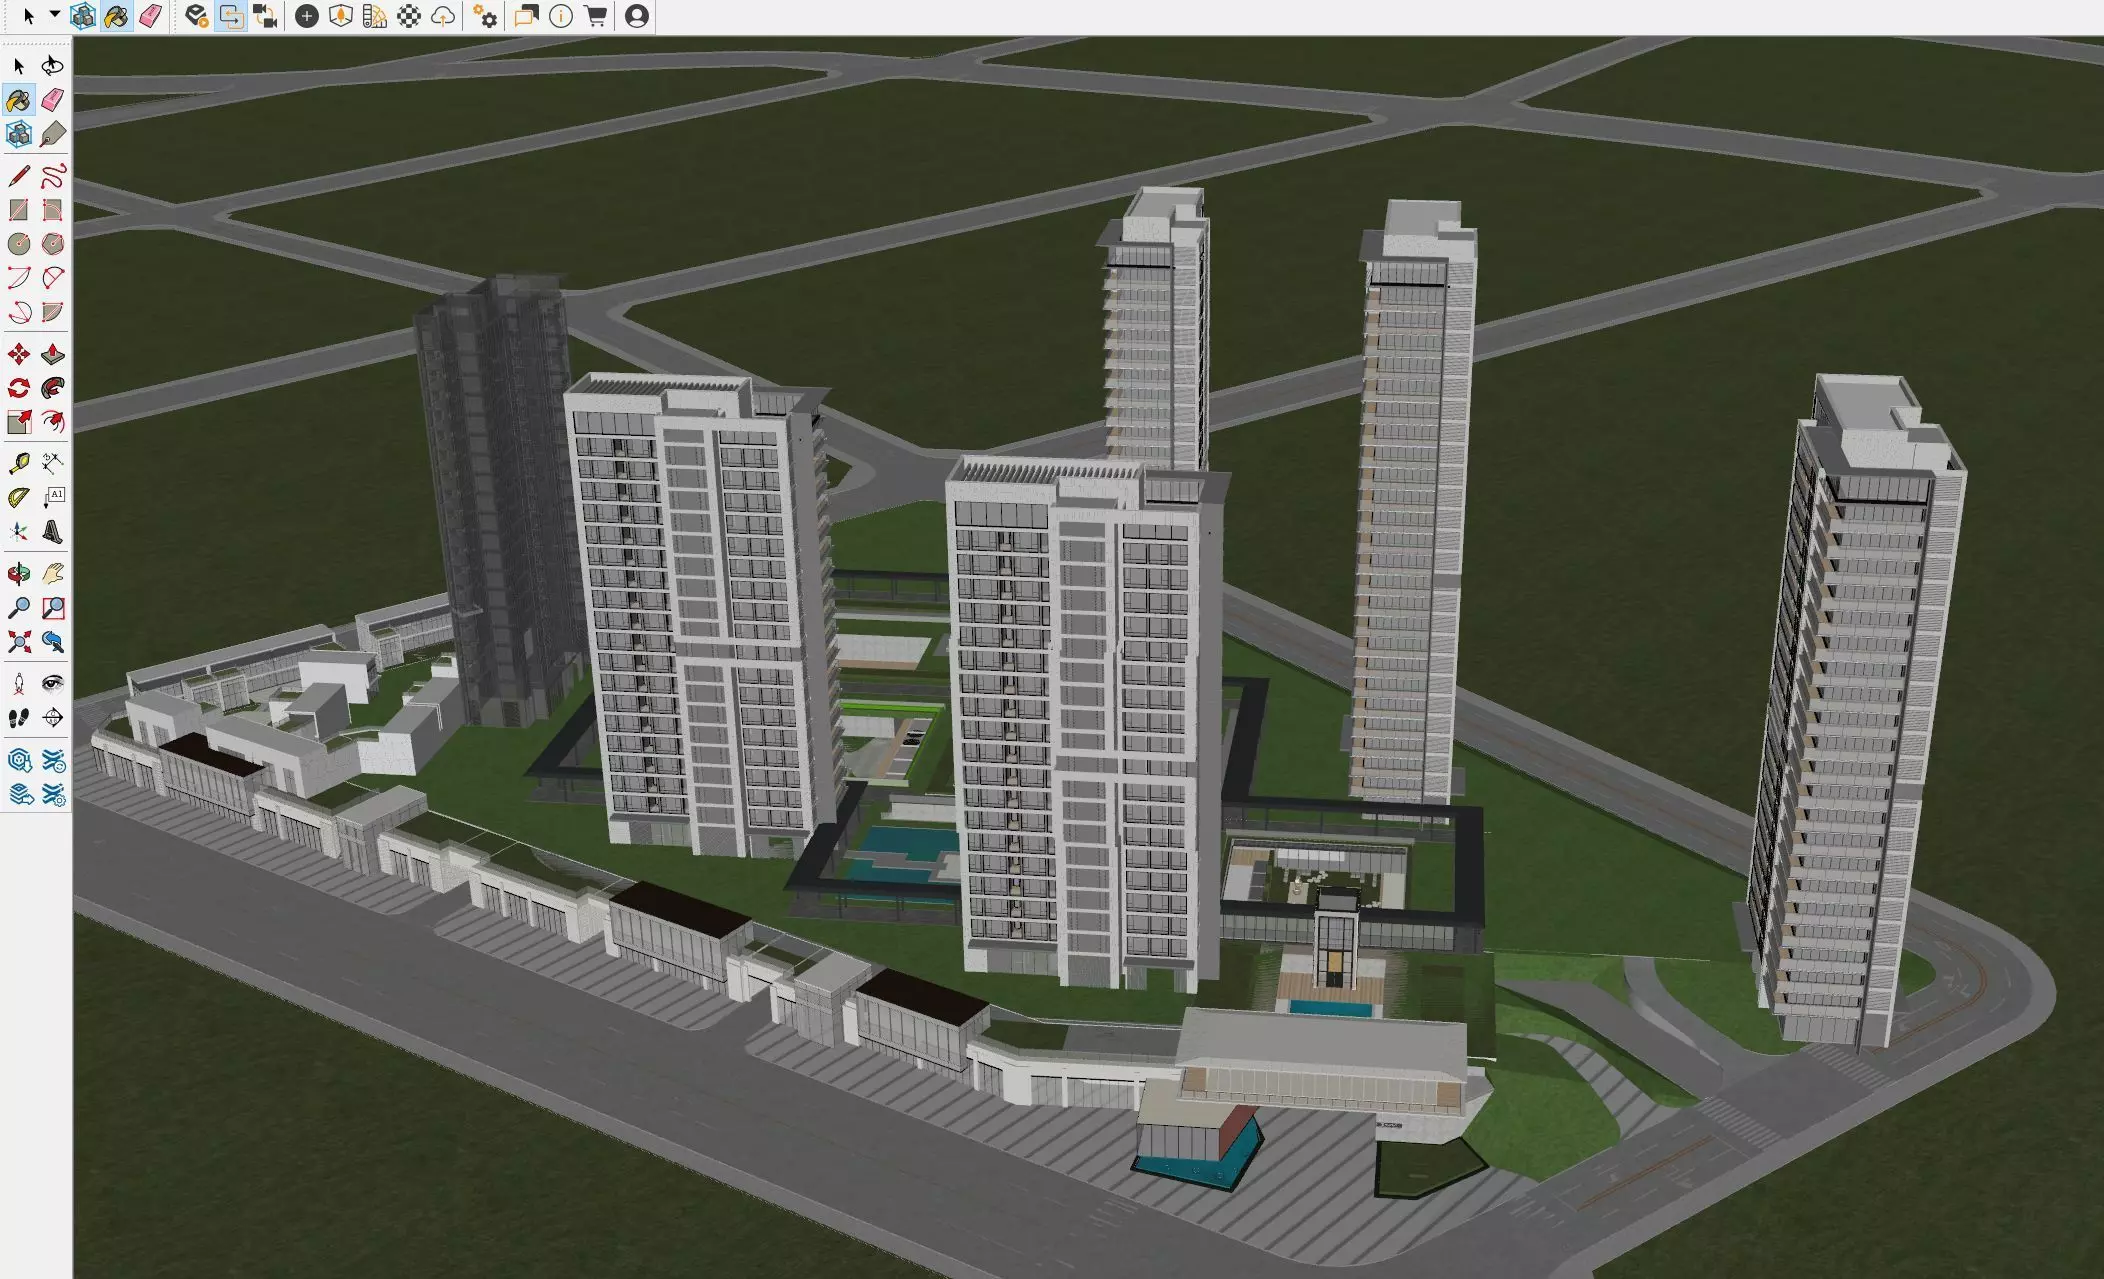Viewport: 2104px width, 1279px height.
Task: Select the Circle tool
Action: pos(19,244)
